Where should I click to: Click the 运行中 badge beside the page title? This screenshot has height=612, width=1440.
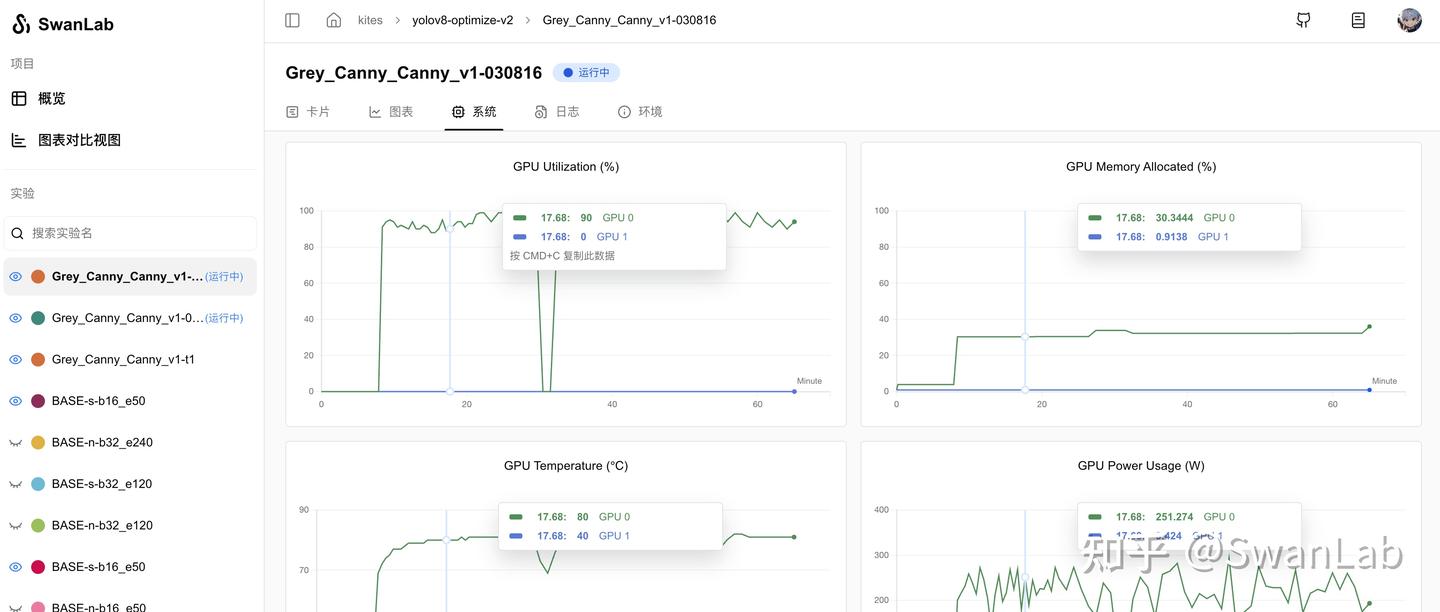587,73
